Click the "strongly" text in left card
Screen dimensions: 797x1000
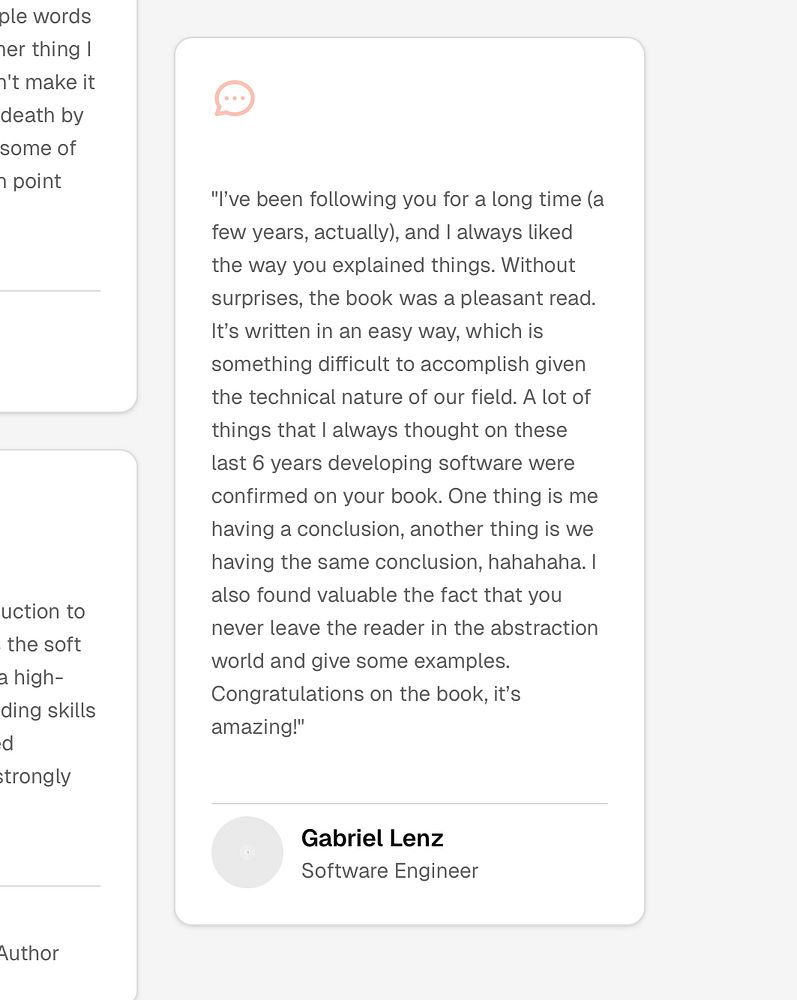click(35, 776)
